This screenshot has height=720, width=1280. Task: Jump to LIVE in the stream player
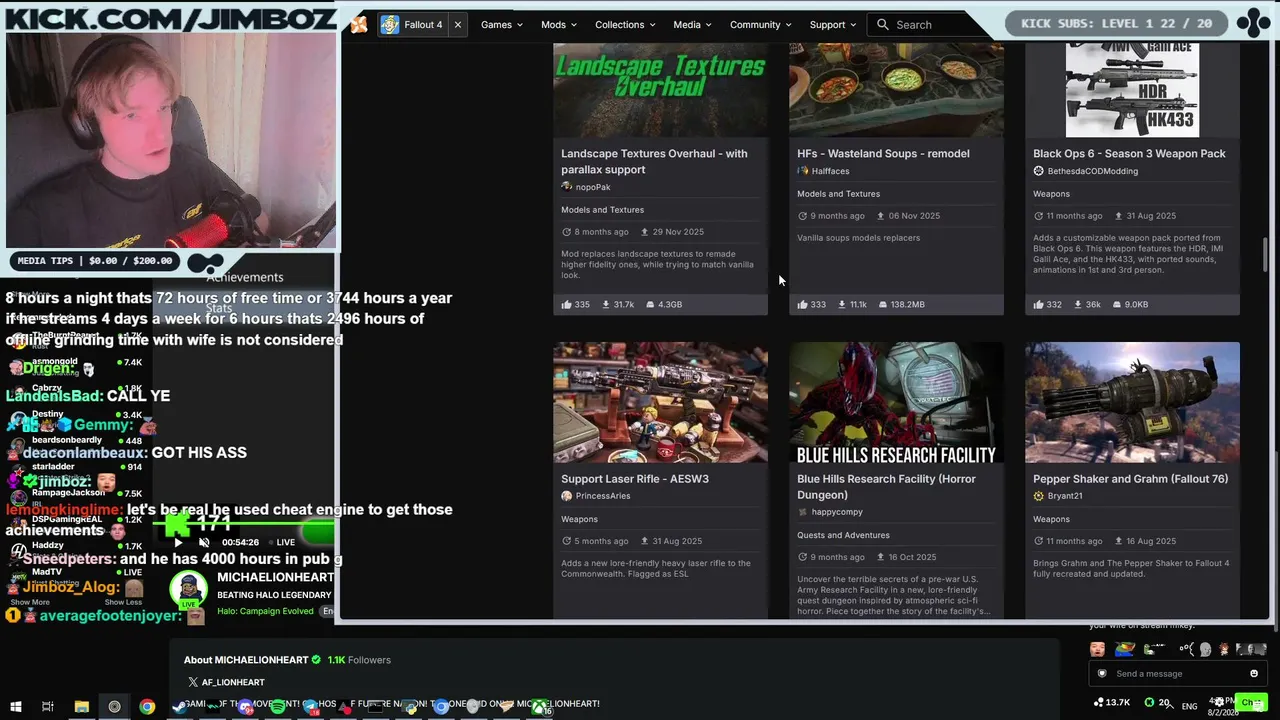283,542
